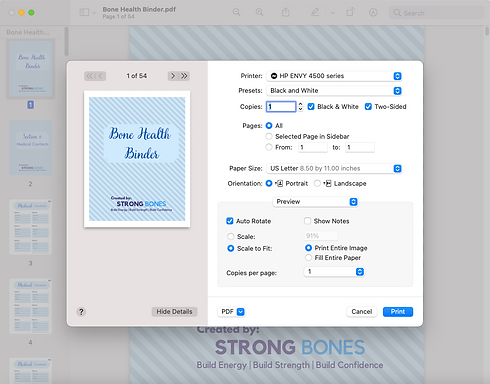Image resolution: width=490 pixels, height=384 pixels.
Task: Click the document window vertical scrollbar
Action: (x=486, y=32)
